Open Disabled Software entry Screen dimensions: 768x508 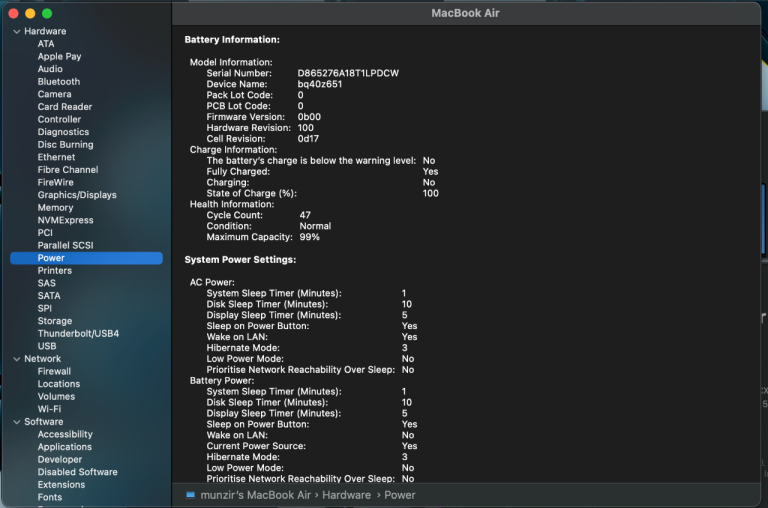(77, 472)
